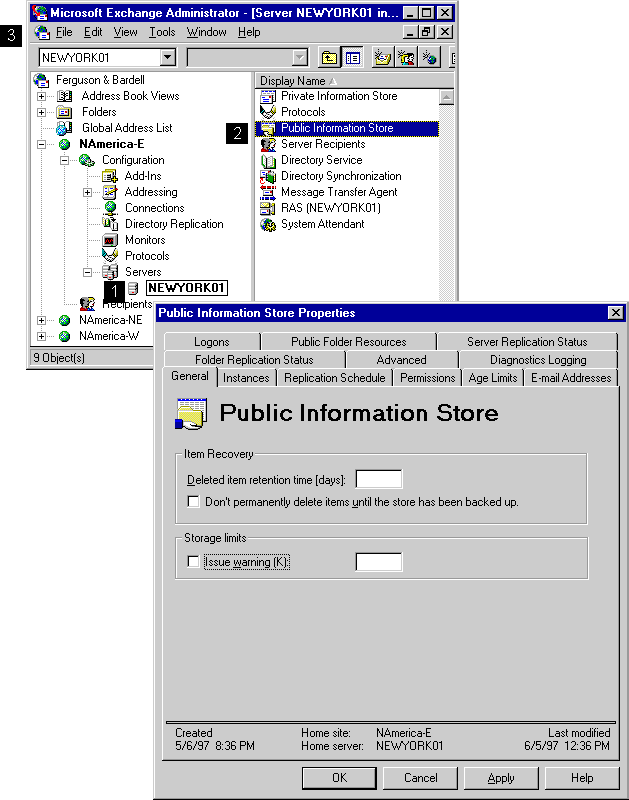Image resolution: width=629 pixels, height=800 pixels.
Task: Open the Window menu
Action: pyautogui.click(x=206, y=32)
